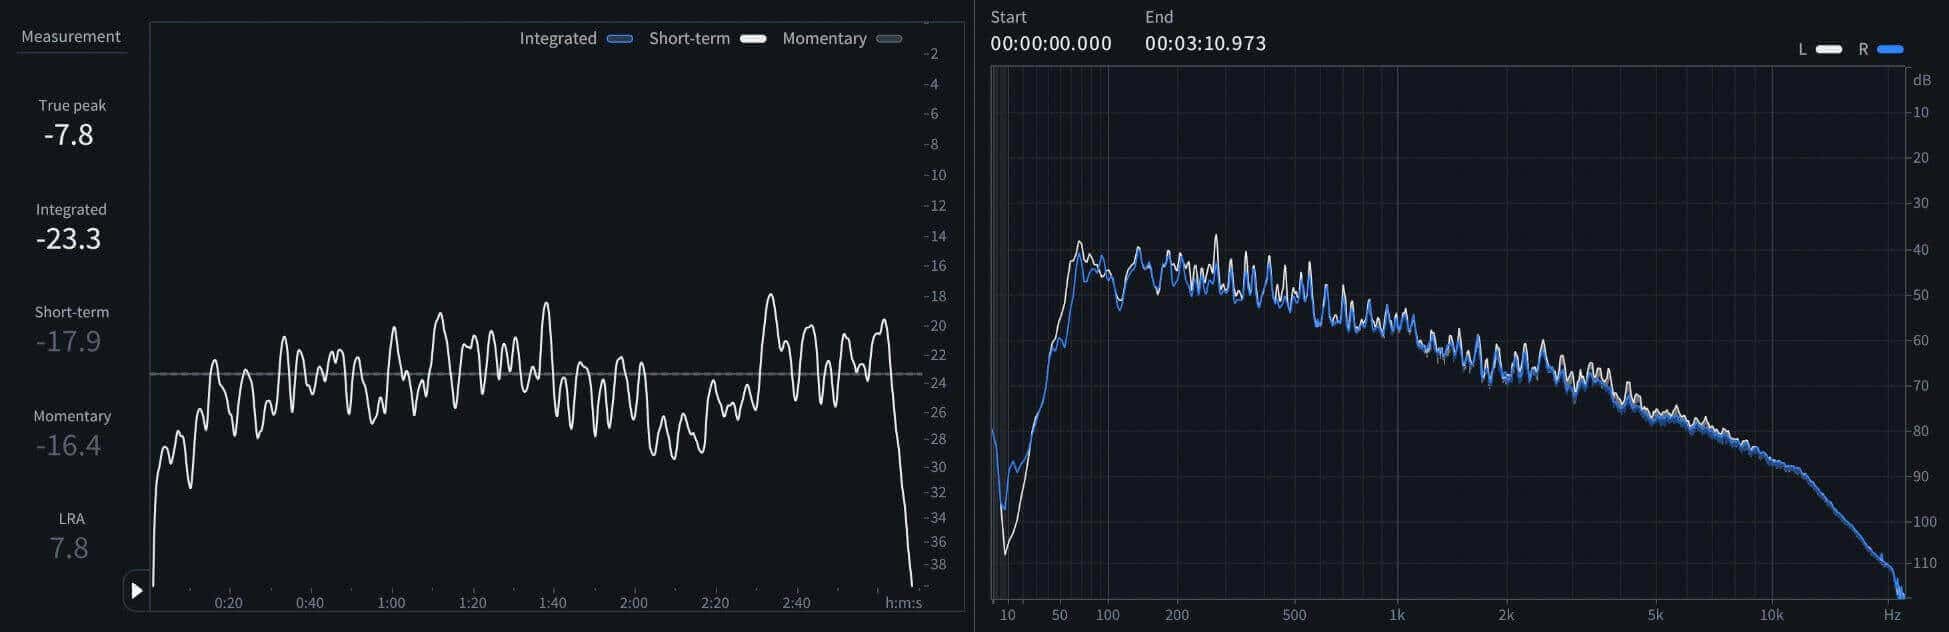Viewport: 1949px width, 632px height.
Task: Toggle the L channel spectrum trace
Action: point(1829,49)
